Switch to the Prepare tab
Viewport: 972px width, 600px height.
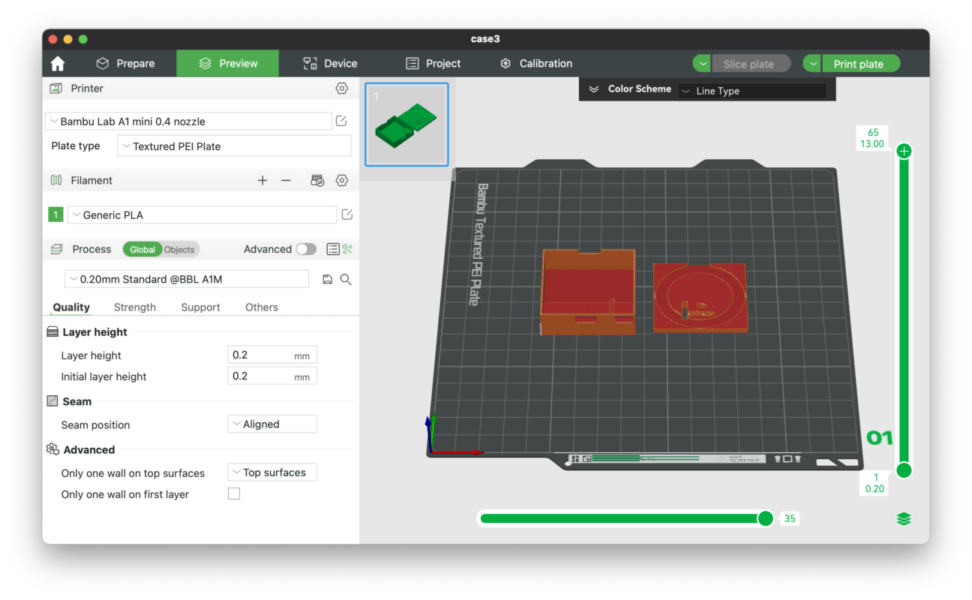[125, 63]
